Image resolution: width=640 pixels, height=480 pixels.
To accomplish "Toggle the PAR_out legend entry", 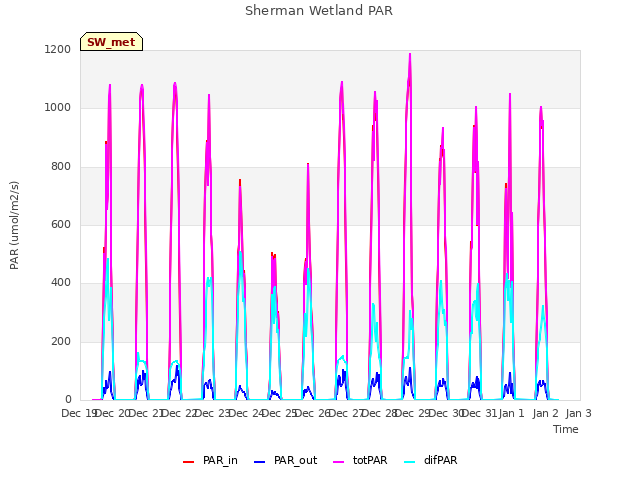I will tap(285, 460).
